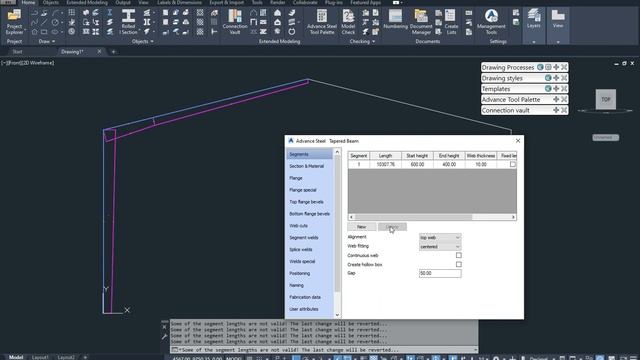
Task: Click the Start height cell 600.00
Action: [417, 164]
